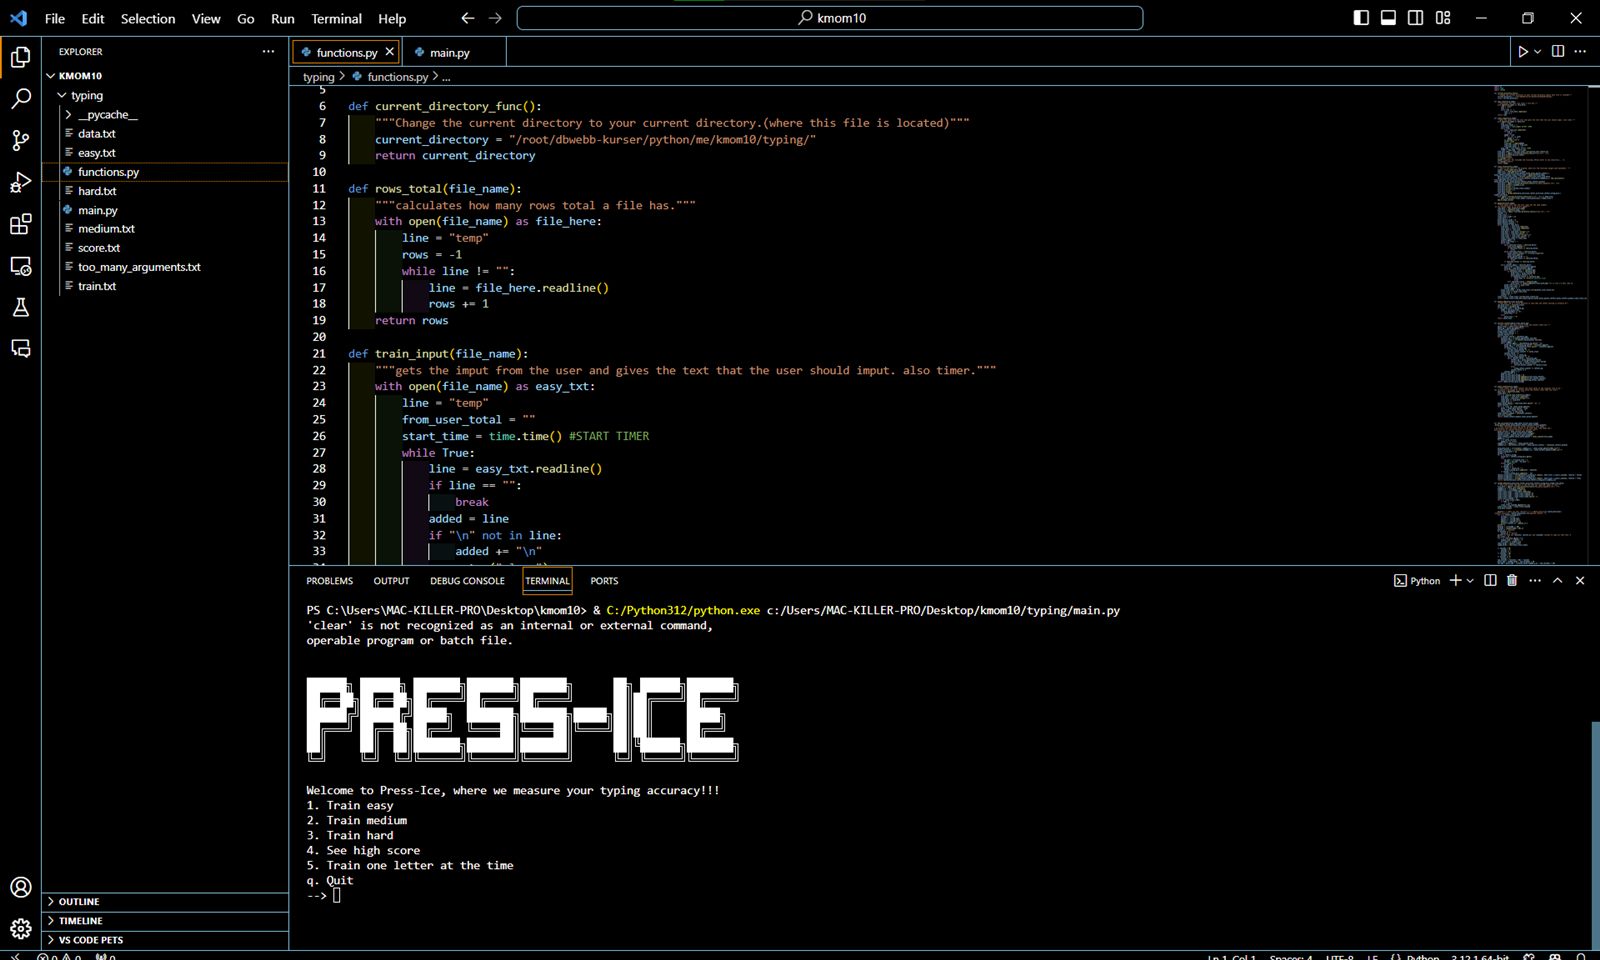Open the Manage gear menu
Image resolution: width=1600 pixels, height=960 pixels.
point(21,929)
